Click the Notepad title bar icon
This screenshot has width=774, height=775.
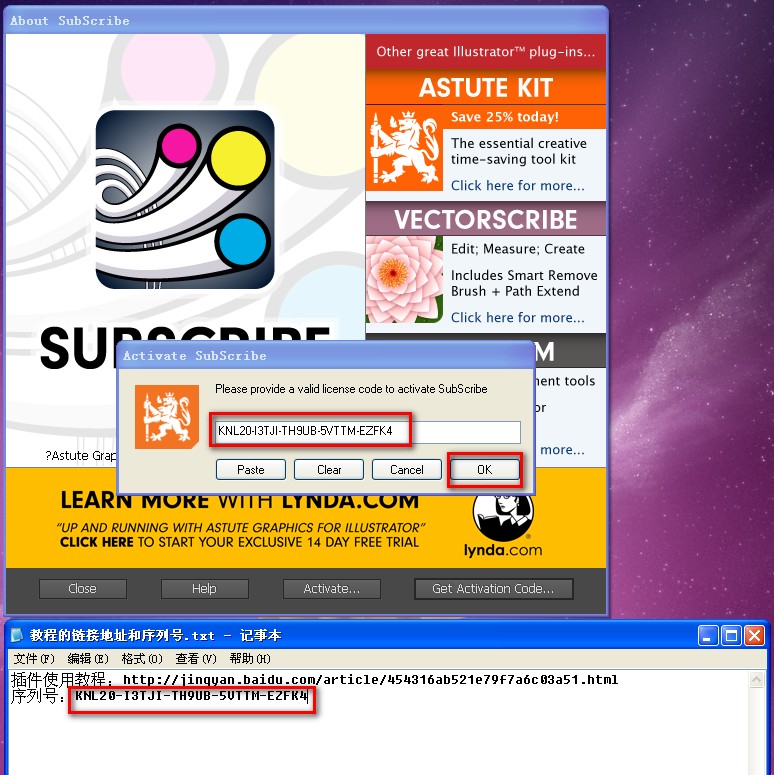coord(17,635)
